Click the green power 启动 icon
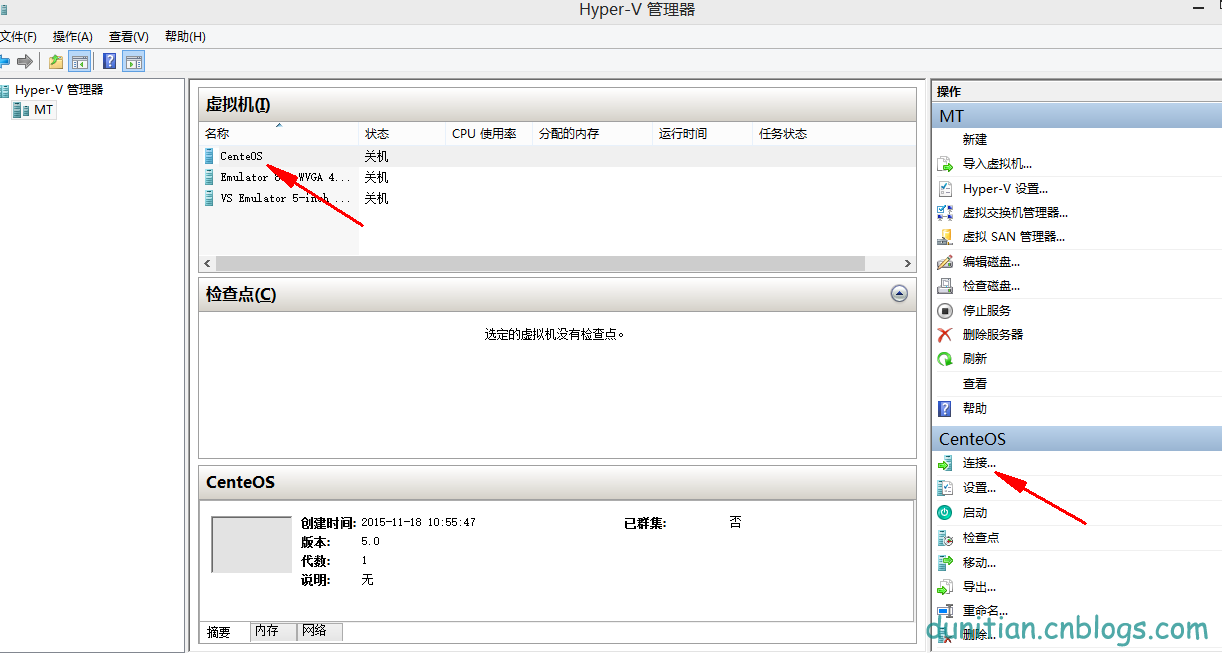This screenshot has height=653, width=1222. 945,512
